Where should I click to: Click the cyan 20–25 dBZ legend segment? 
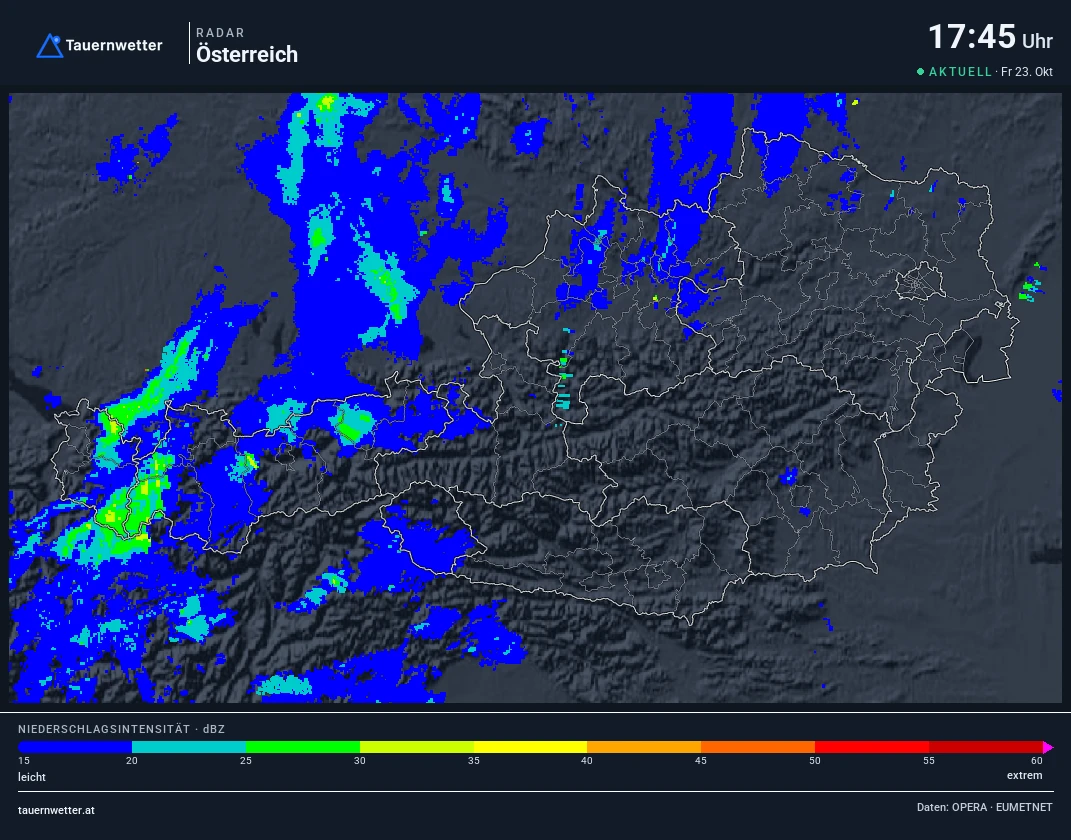pos(189,747)
